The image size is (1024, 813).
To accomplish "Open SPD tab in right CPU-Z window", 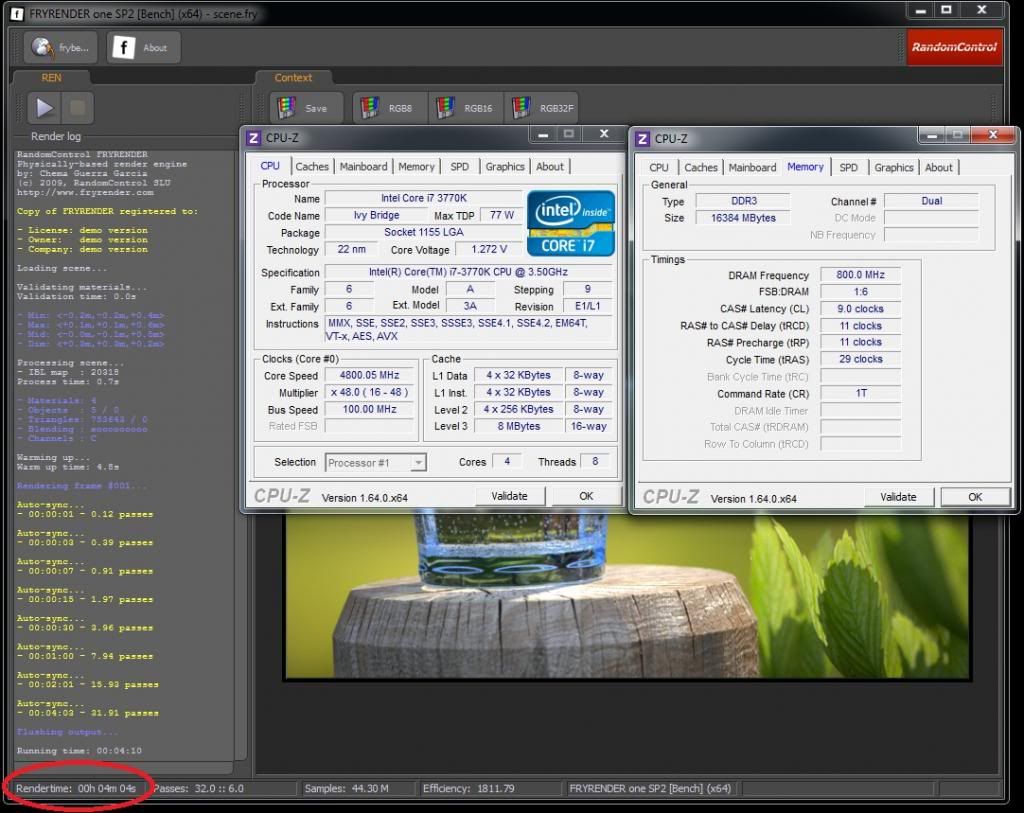I will pos(848,168).
